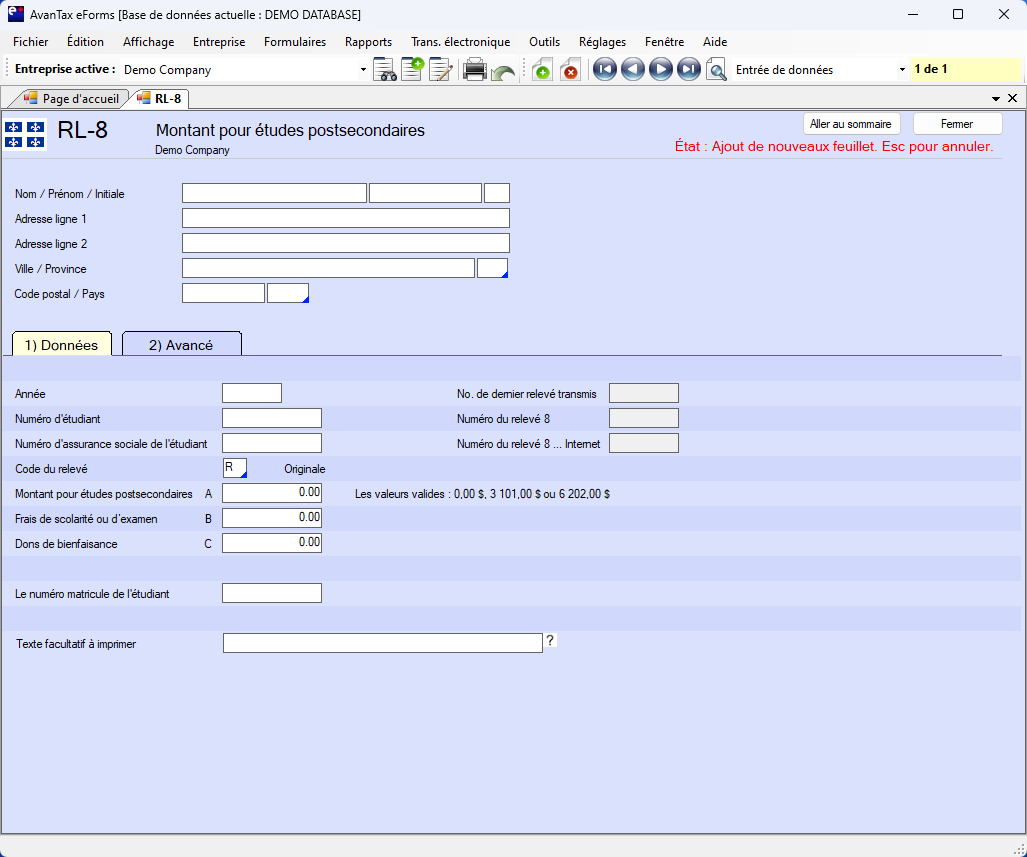Open the Entreprise active dropdown

(x=363, y=70)
